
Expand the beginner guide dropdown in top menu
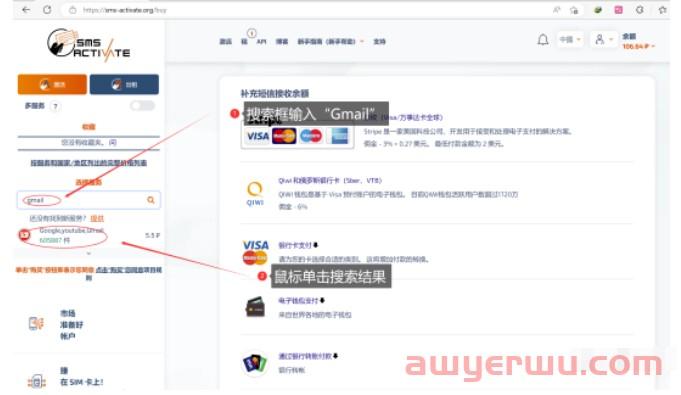330,41
